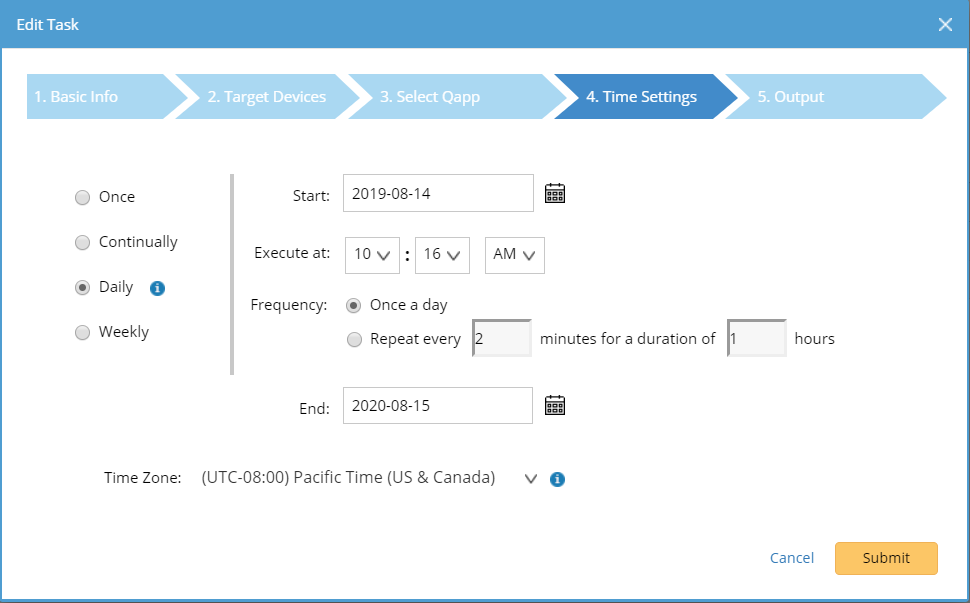
Task: Click the duration hours input field
Action: pos(757,338)
